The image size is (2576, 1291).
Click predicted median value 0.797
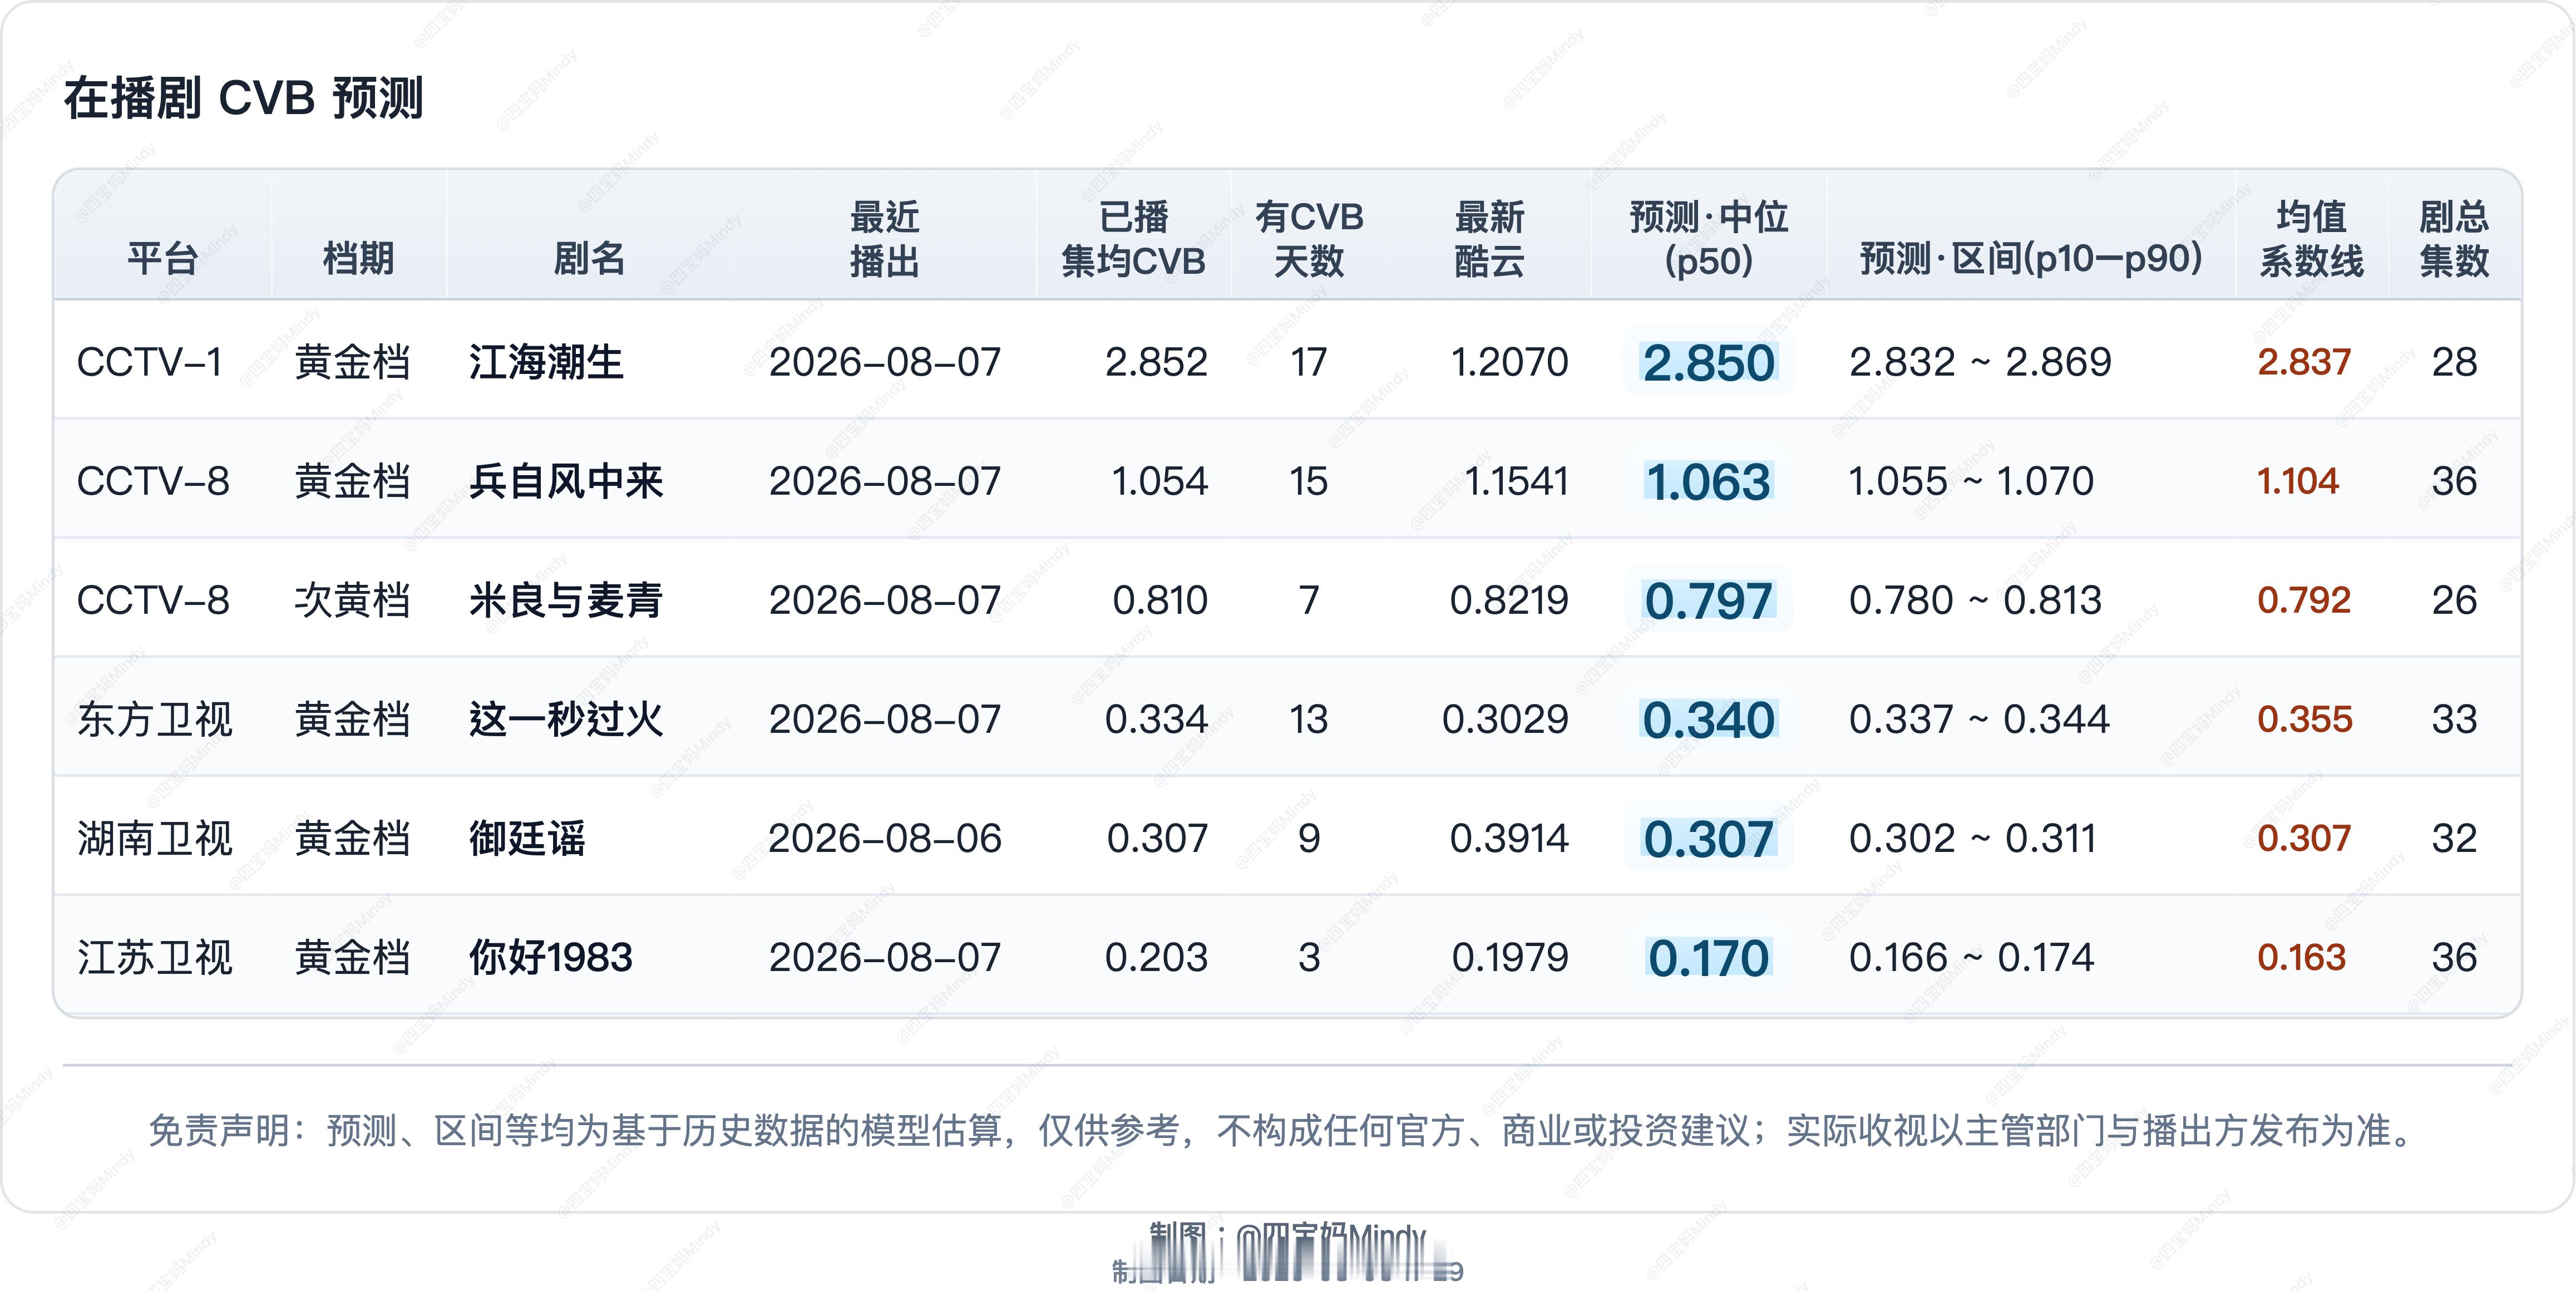[1708, 600]
